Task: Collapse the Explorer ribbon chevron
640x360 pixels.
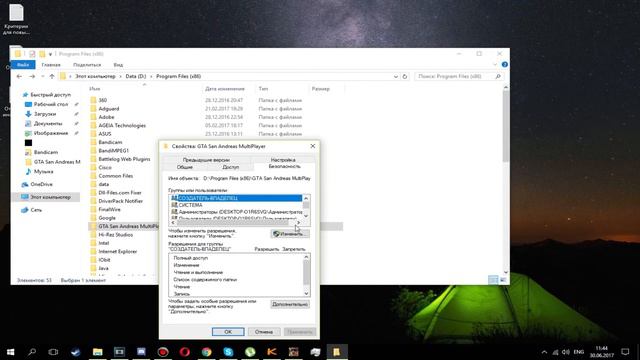Action: (x=495, y=64)
